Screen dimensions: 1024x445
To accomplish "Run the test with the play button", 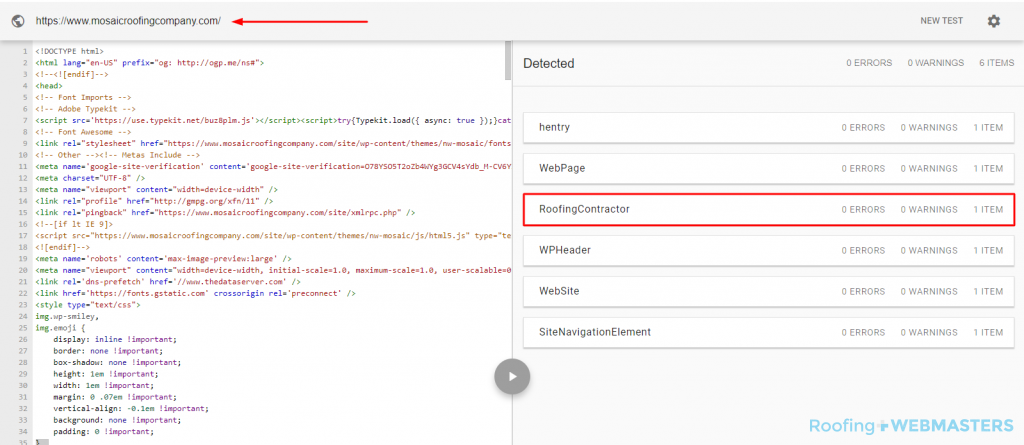I will [x=512, y=376].
